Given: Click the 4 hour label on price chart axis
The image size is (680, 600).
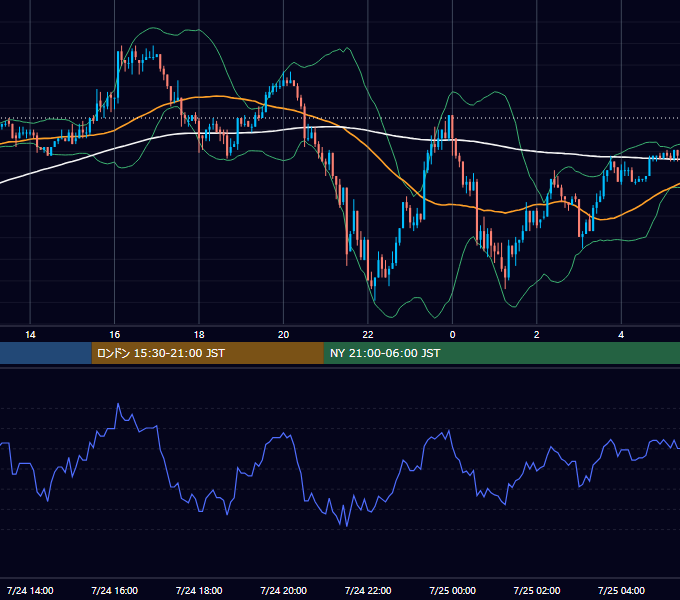Looking at the screenshot, I should [x=621, y=335].
